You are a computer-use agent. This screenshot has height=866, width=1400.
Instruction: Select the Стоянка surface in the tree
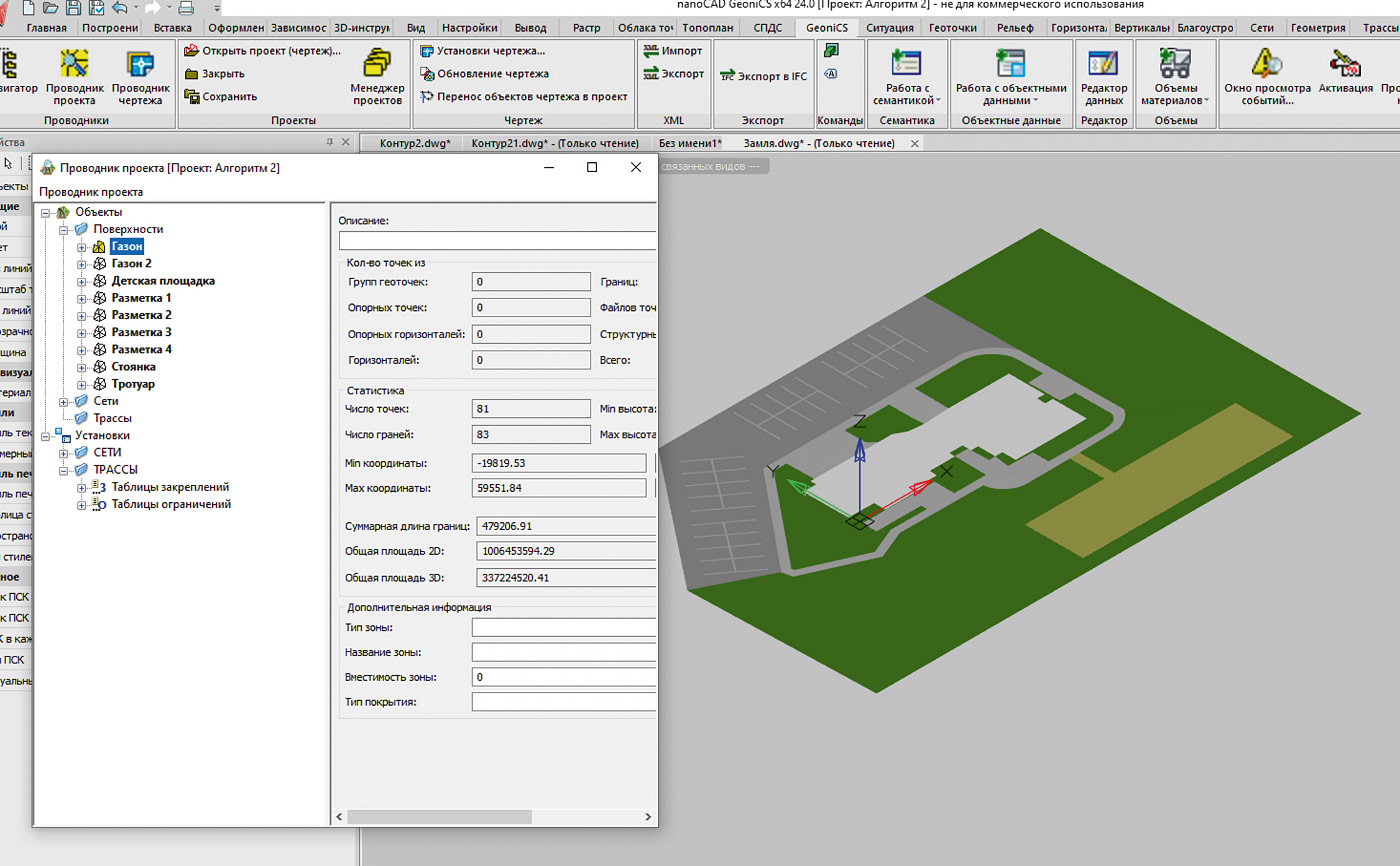(133, 367)
